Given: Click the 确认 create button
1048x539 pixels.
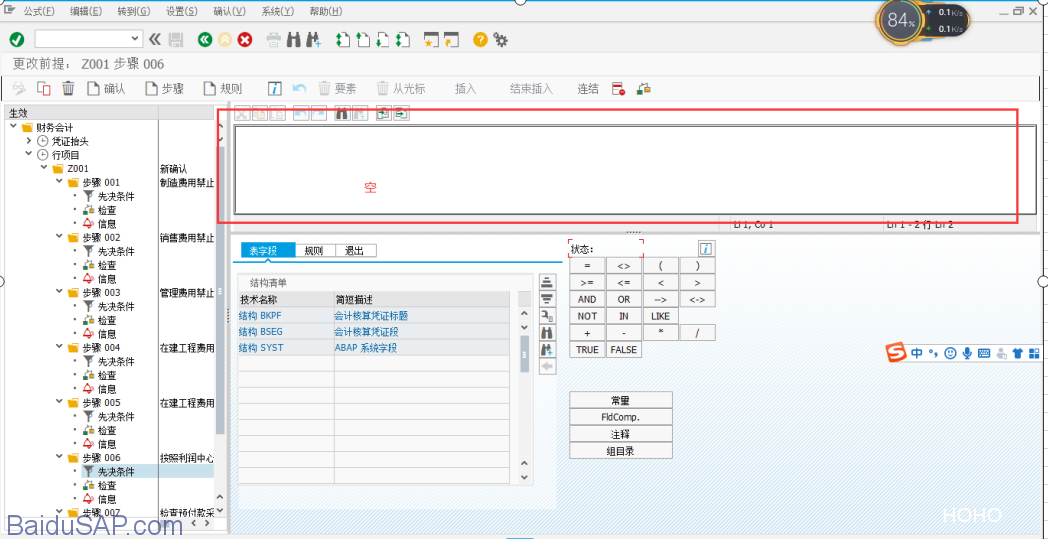Looking at the screenshot, I should (106, 88).
